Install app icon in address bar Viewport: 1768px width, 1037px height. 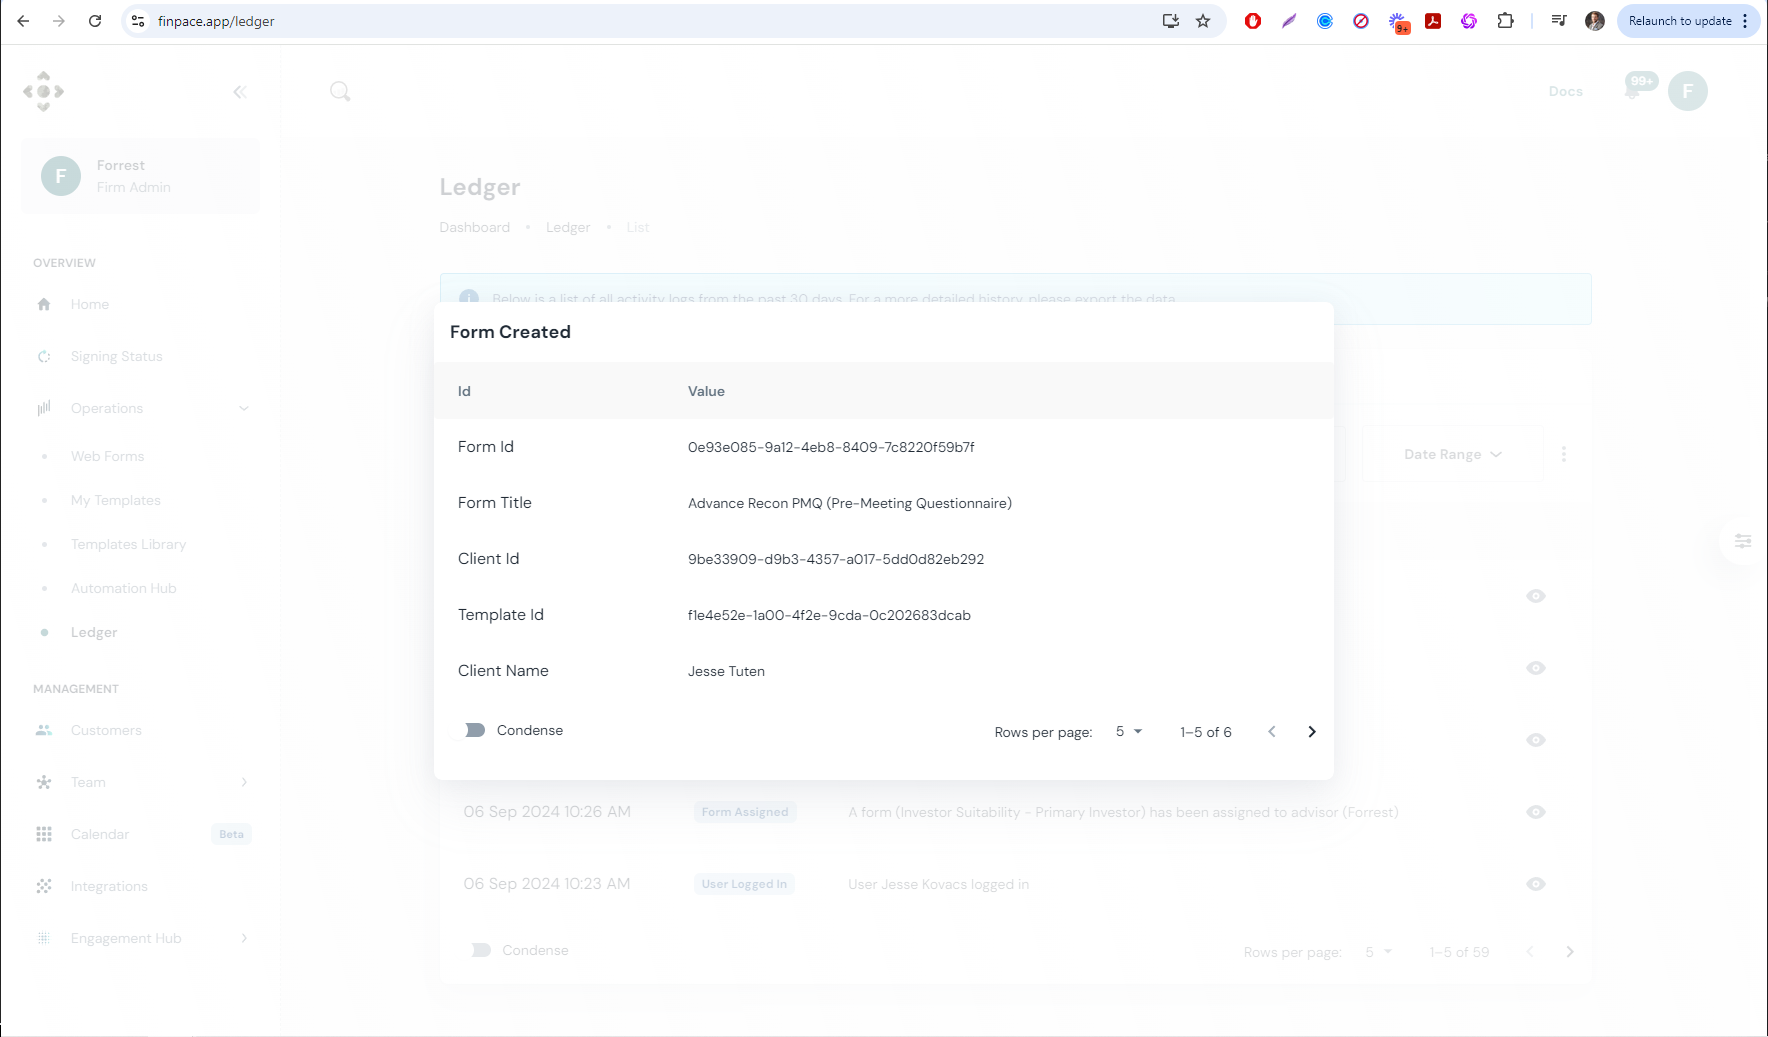pos(1170,21)
